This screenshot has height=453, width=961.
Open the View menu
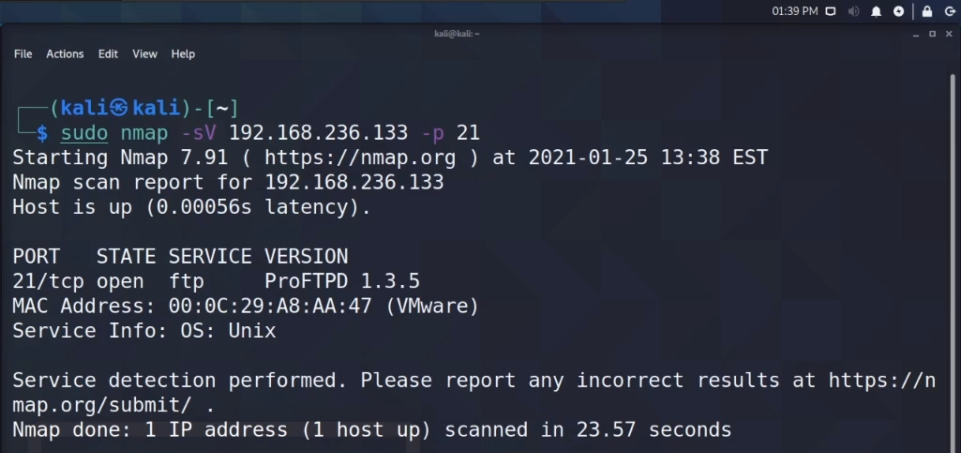click(145, 54)
